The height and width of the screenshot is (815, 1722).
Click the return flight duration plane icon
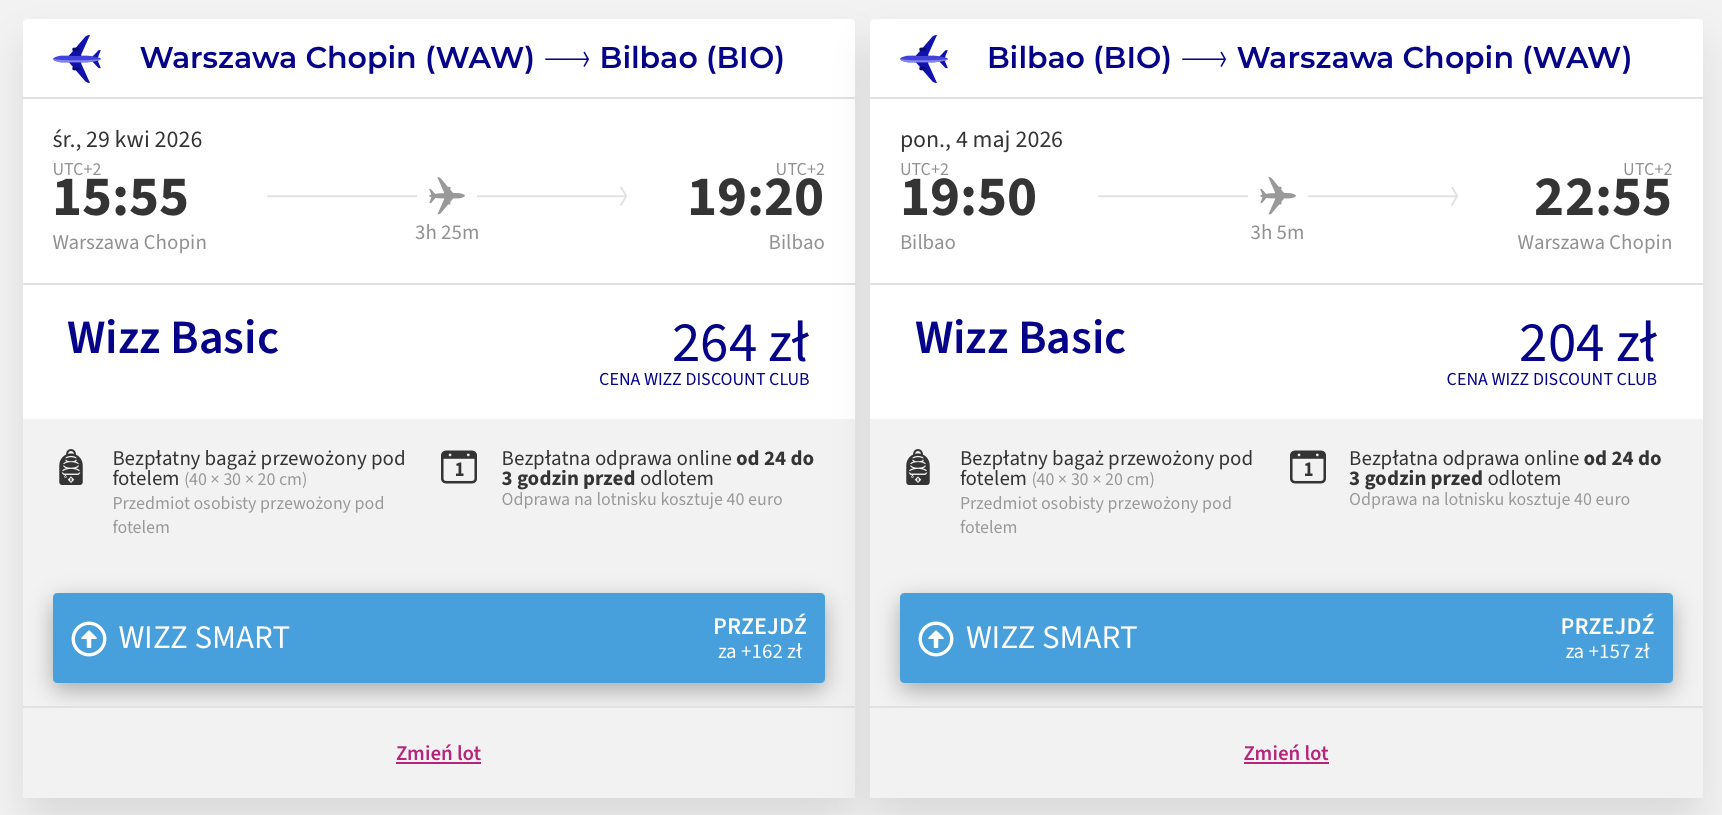pyautogui.click(x=1277, y=195)
